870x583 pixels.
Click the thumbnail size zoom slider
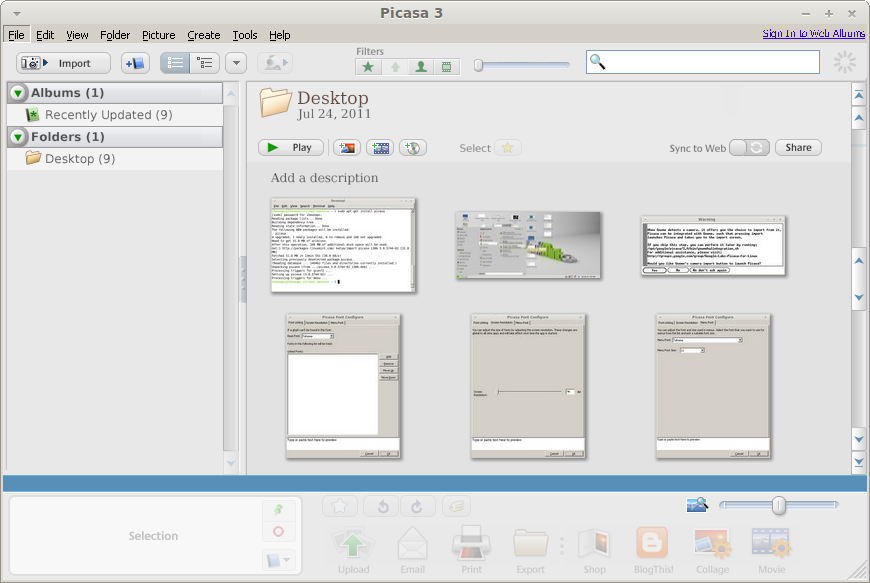click(778, 505)
